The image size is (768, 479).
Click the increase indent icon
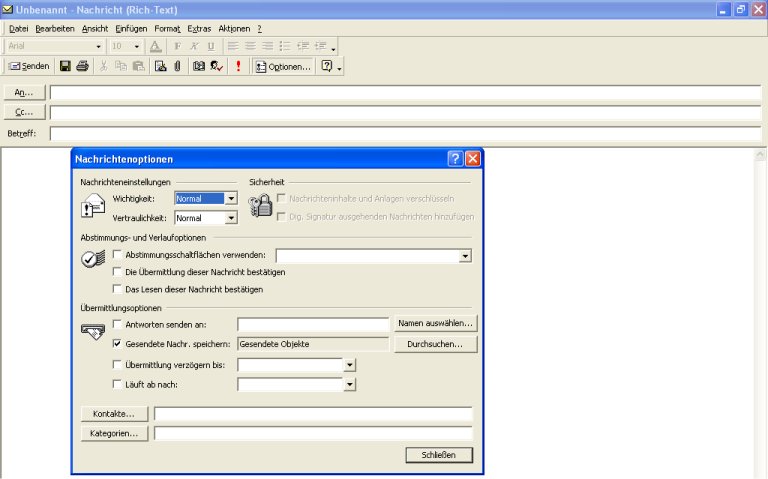tap(321, 47)
